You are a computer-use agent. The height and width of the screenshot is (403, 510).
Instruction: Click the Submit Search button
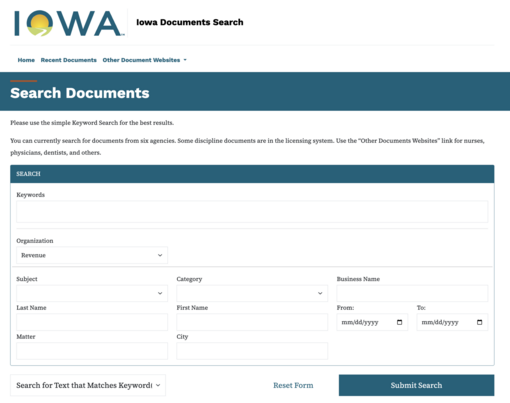coord(416,385)
